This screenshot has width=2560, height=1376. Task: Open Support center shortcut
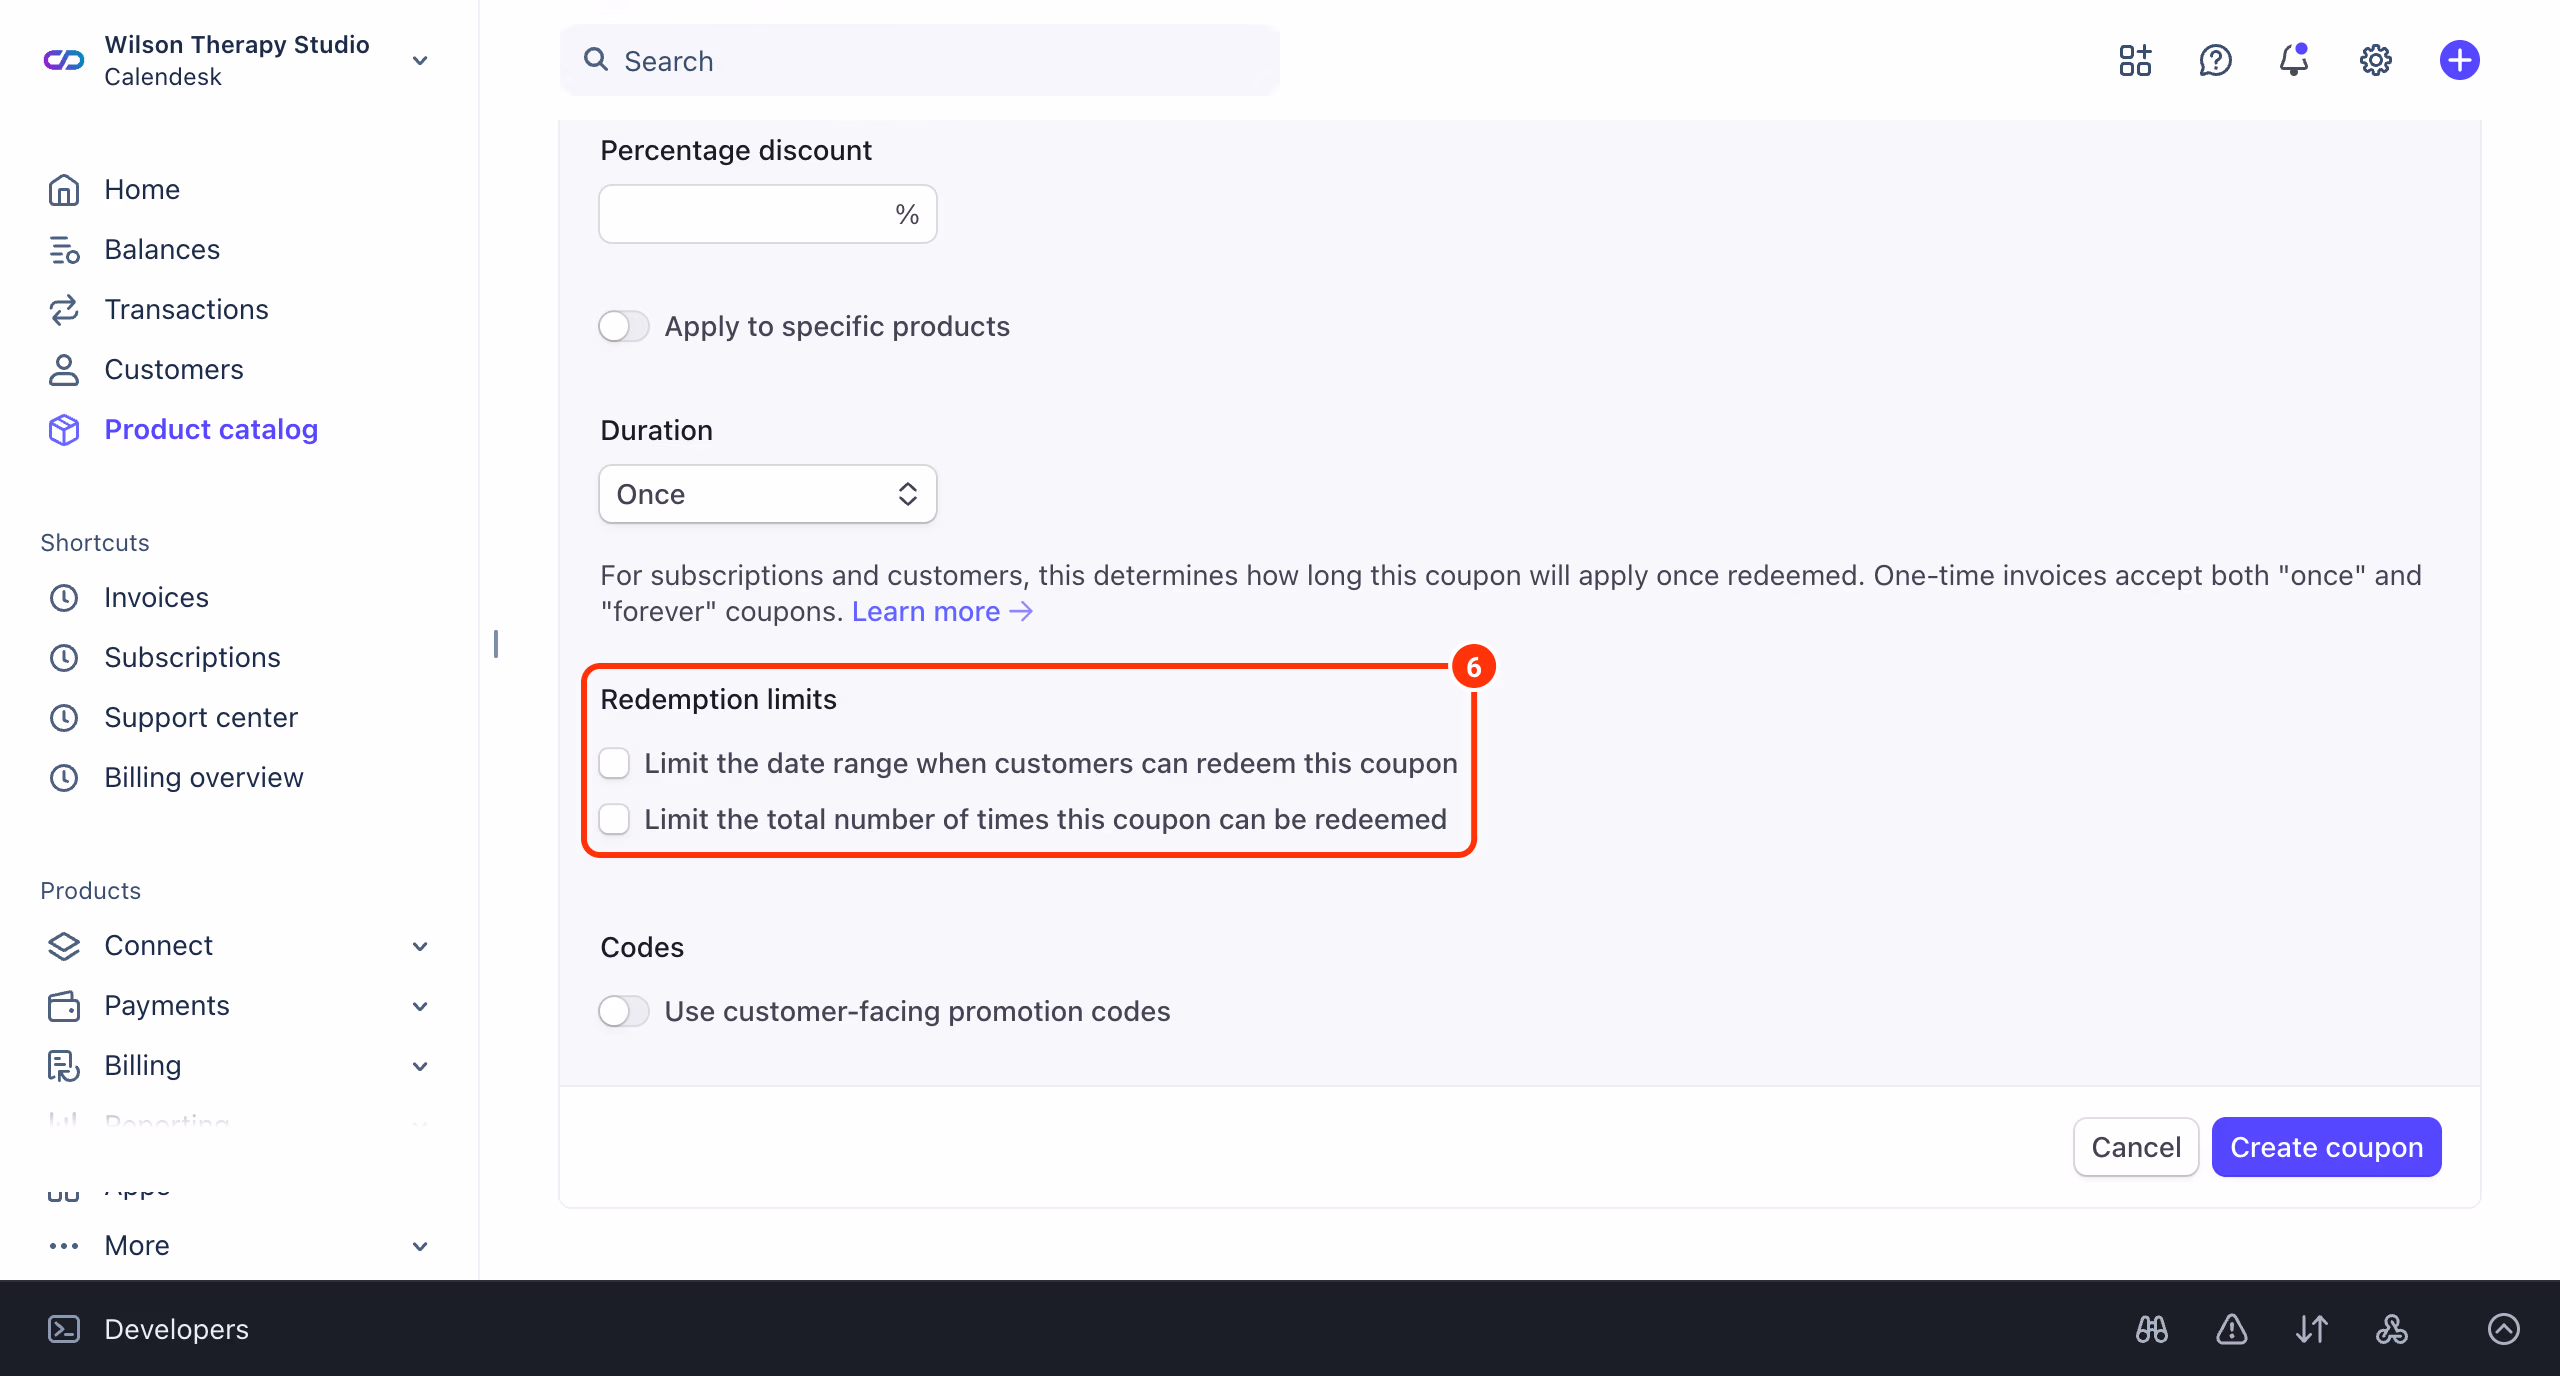tap(201, 718)
